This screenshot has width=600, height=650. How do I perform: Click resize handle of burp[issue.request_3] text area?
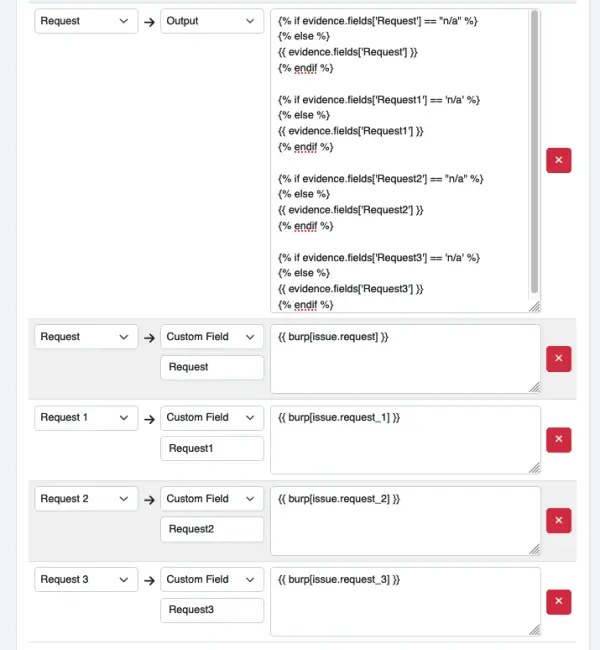click(x=534, y=629)
